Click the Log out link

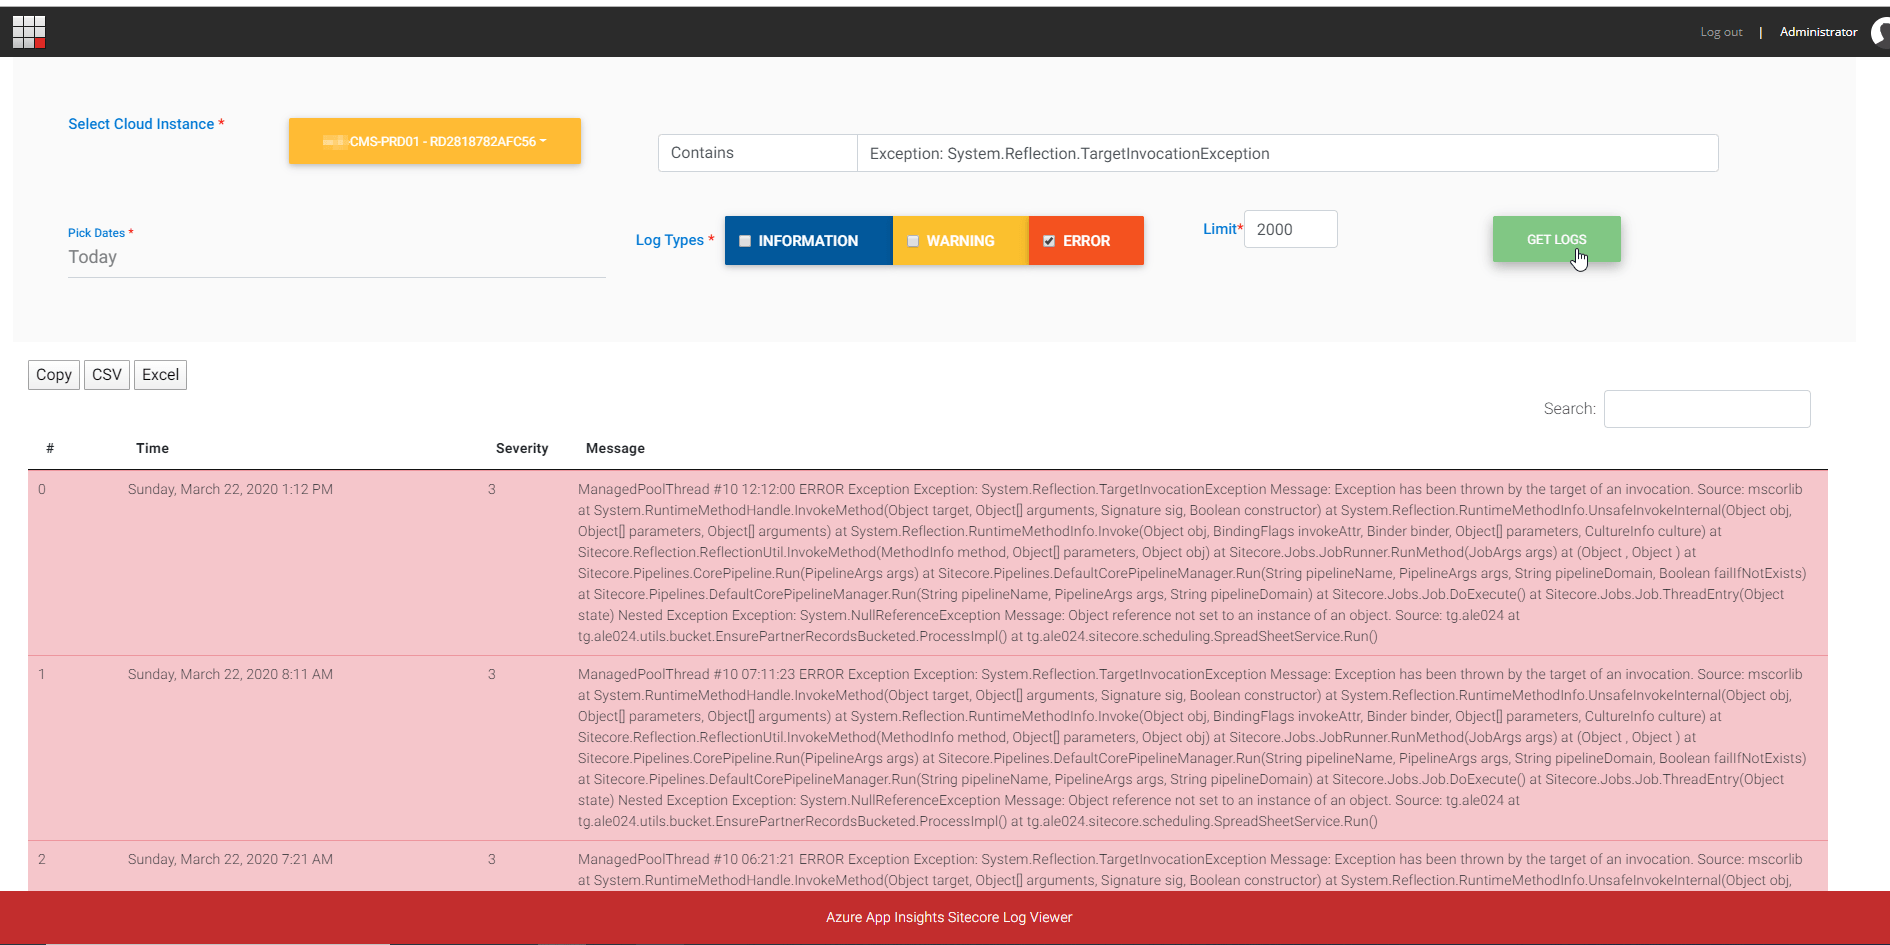coord(1721,31)
